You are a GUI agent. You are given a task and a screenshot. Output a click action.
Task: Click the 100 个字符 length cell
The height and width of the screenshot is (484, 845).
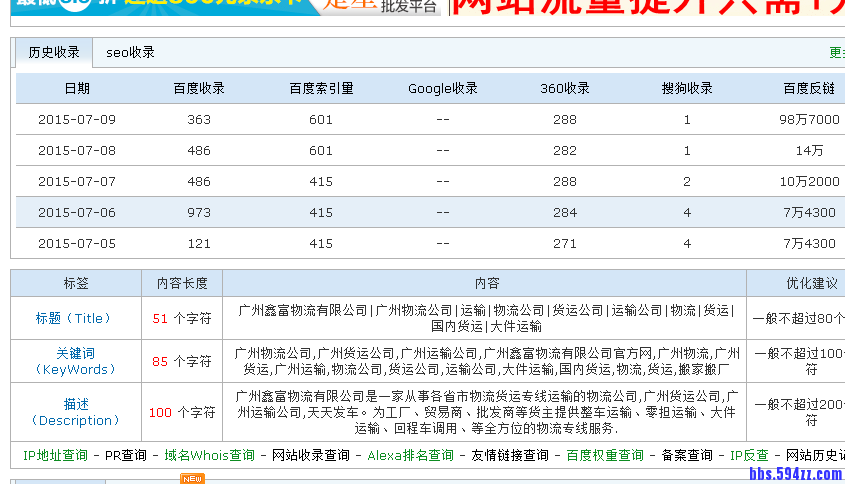(x=182, y=413)
